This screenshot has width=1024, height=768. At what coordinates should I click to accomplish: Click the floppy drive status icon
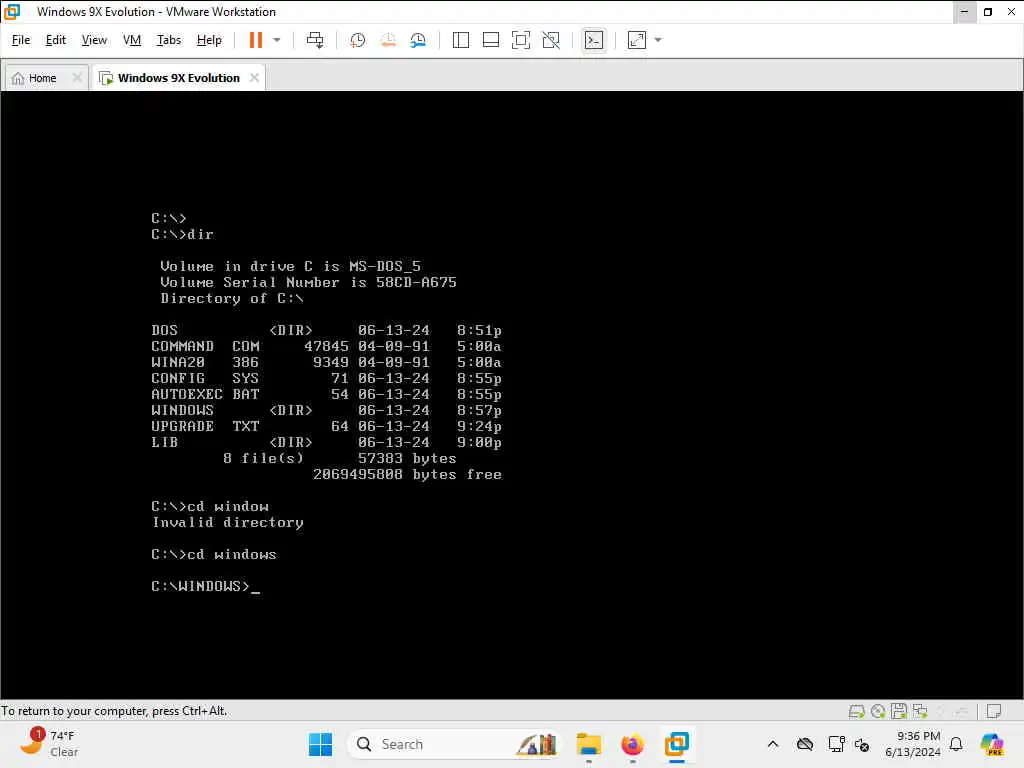coord(899,711)
